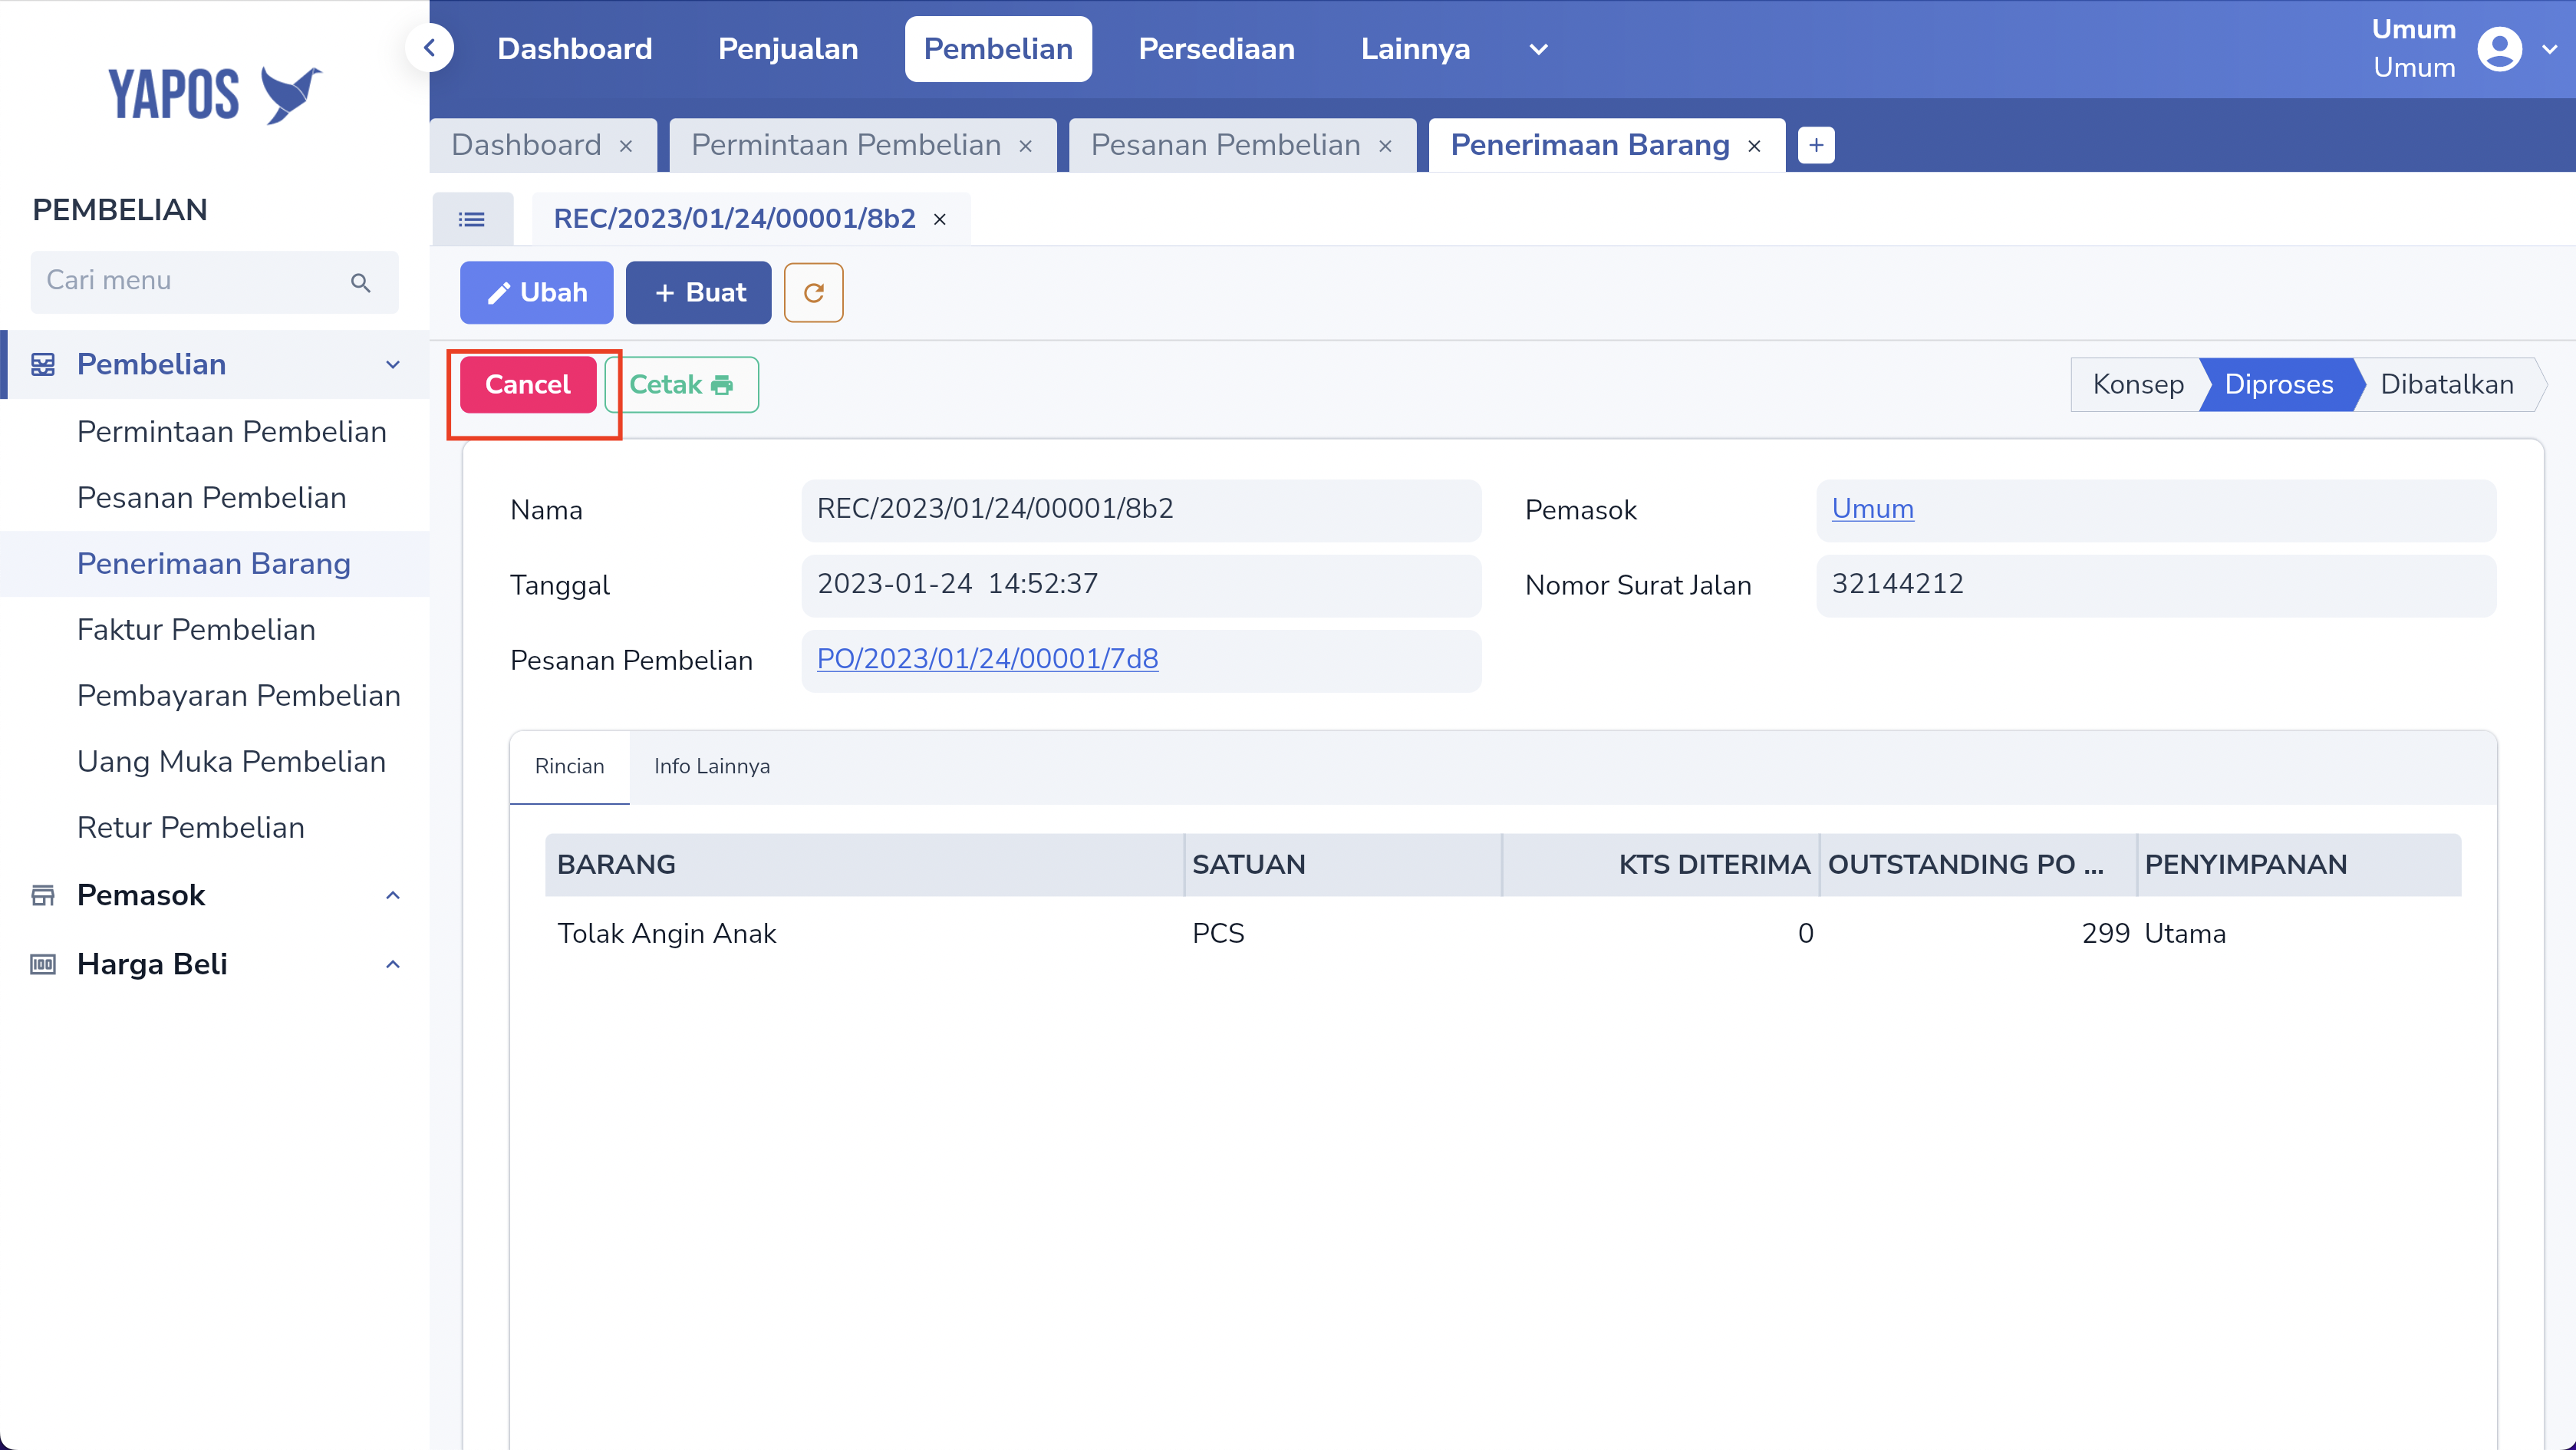Click the OUTSTANDING PO column header
This screenshot has height=1450, width=2576.
(x=1978, y=865)
